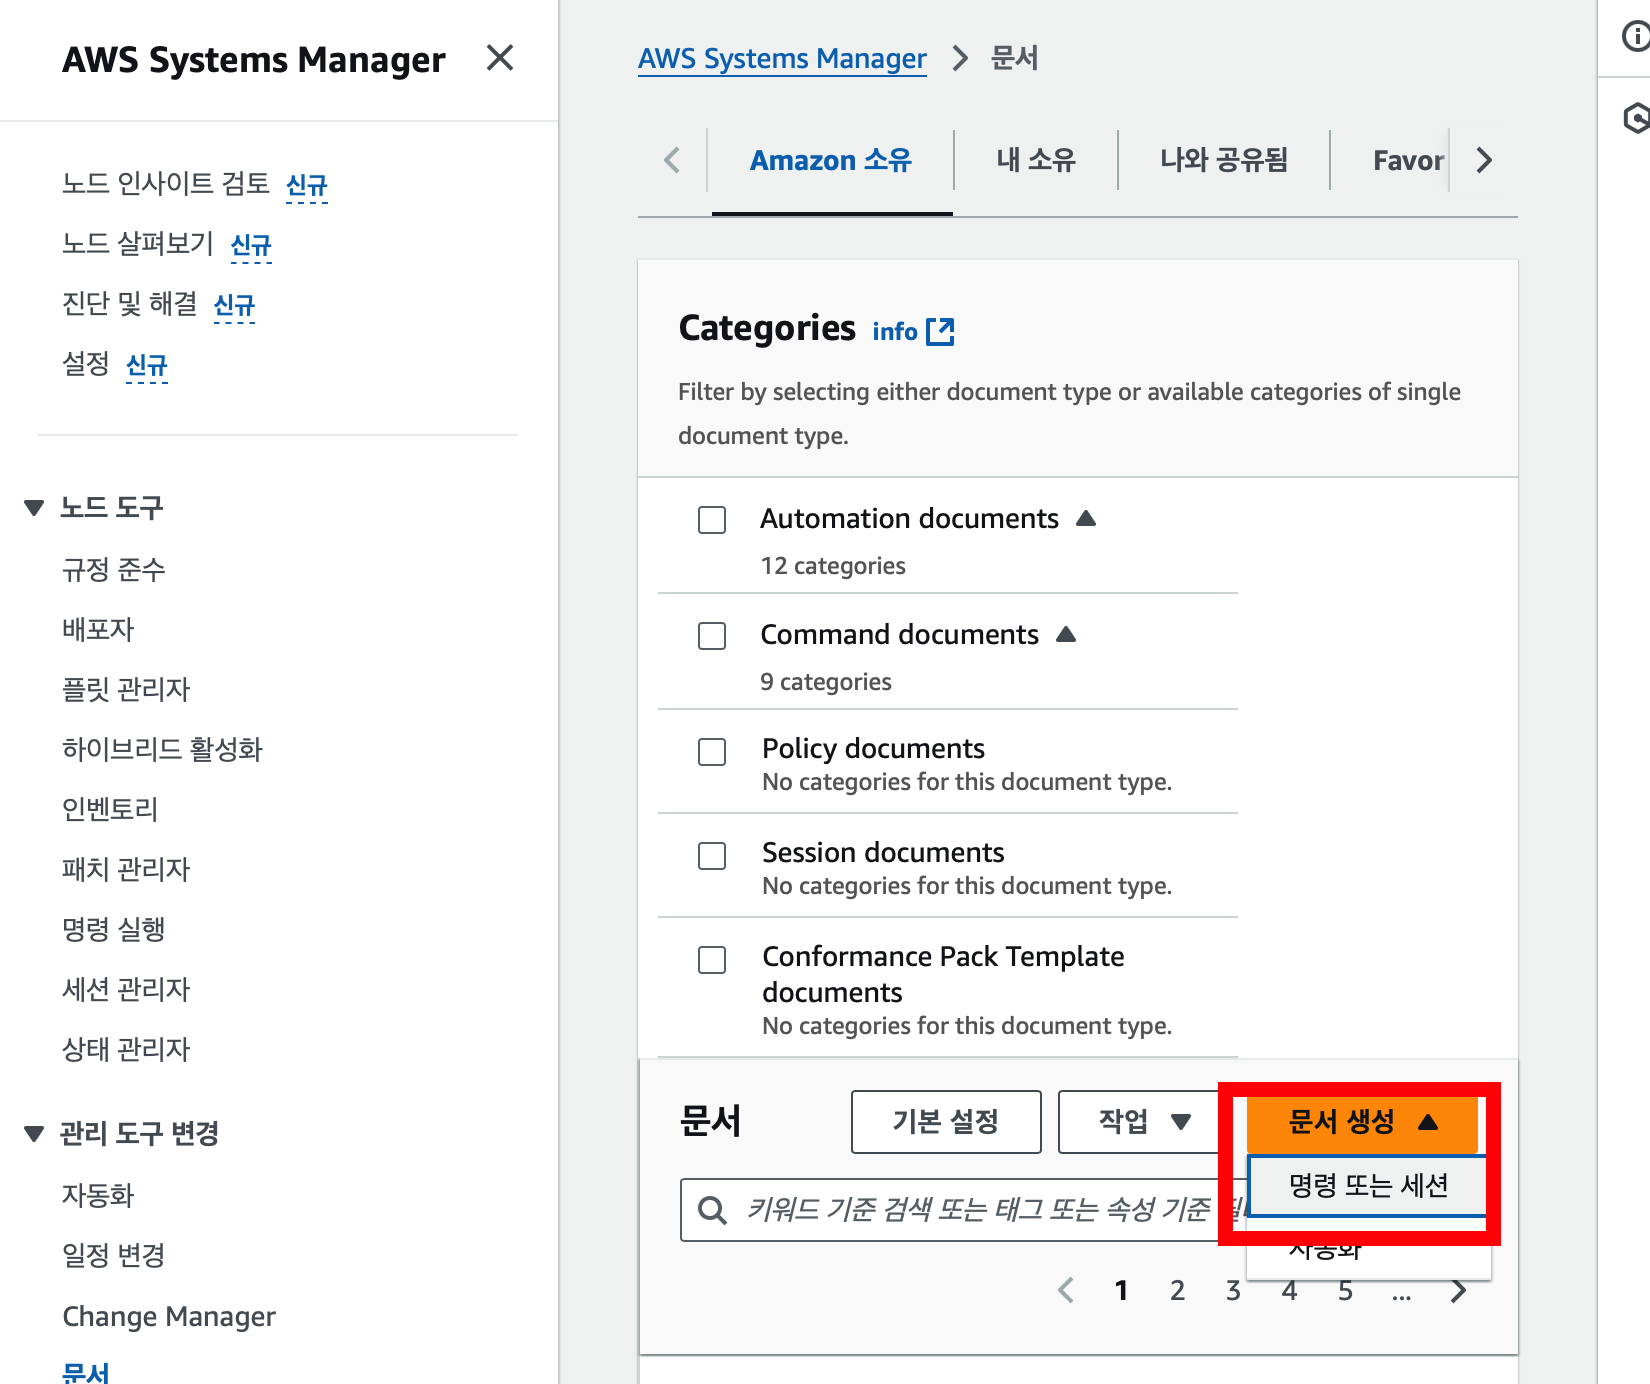Viewport: 1650px width, 1384px height.
Task: Open the 나와 공유됨 tab
Action: pyautogui.click(x=1224, y=160)
